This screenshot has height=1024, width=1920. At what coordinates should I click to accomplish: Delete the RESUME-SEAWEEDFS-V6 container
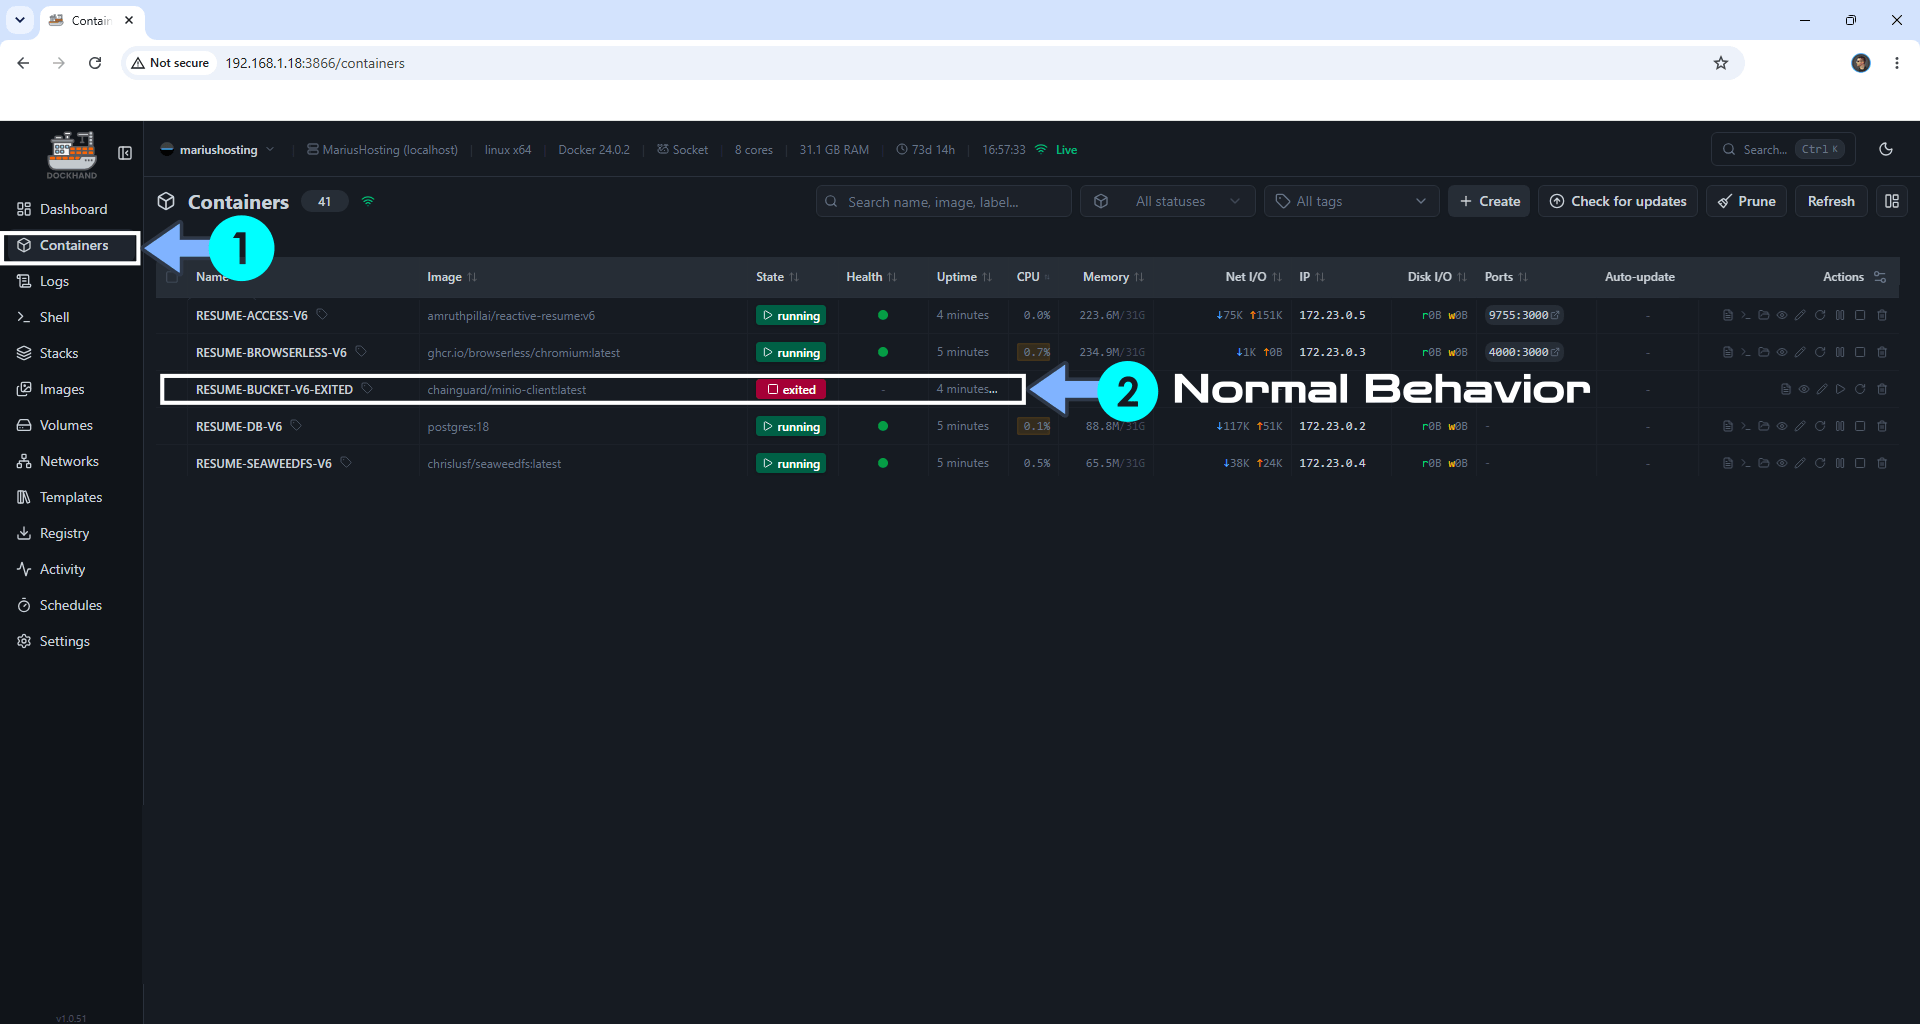(x=1882, y=463)
